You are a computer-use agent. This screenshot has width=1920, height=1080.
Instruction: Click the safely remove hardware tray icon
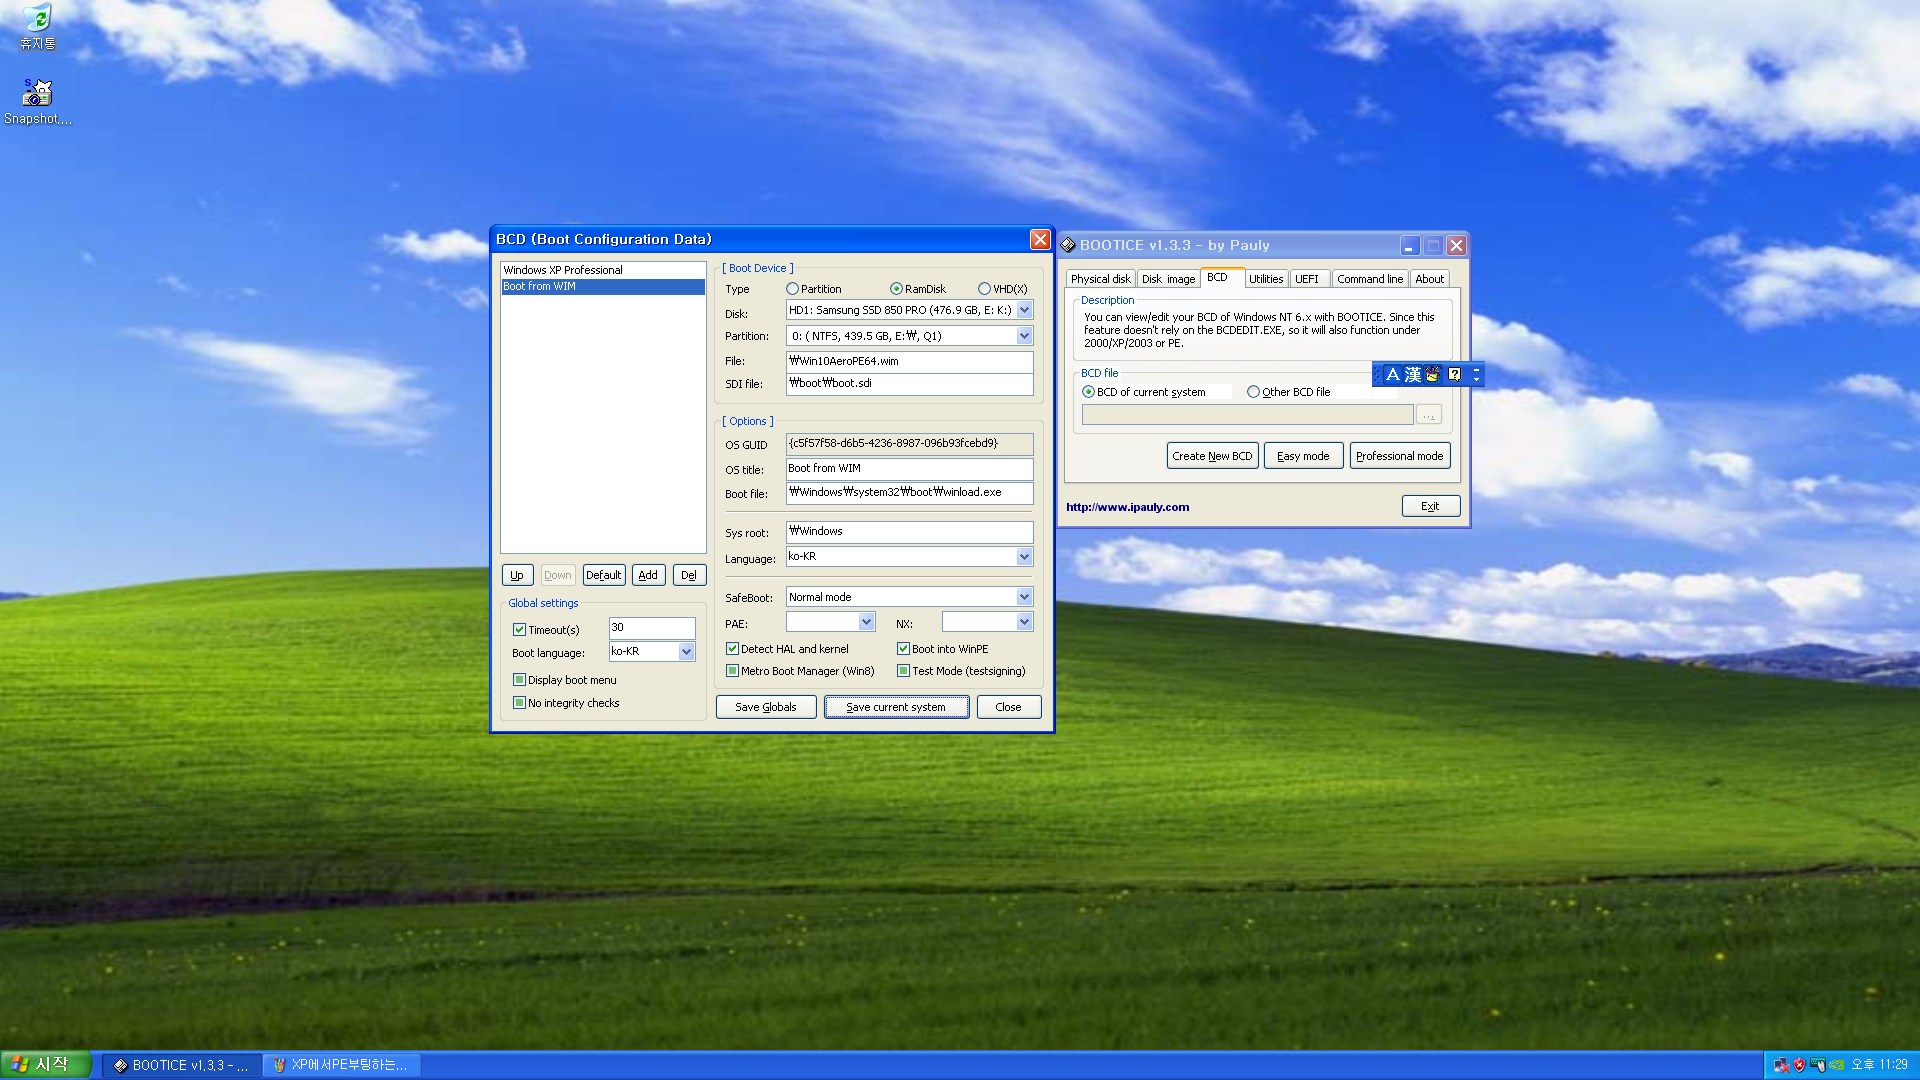point(1817,1065)
